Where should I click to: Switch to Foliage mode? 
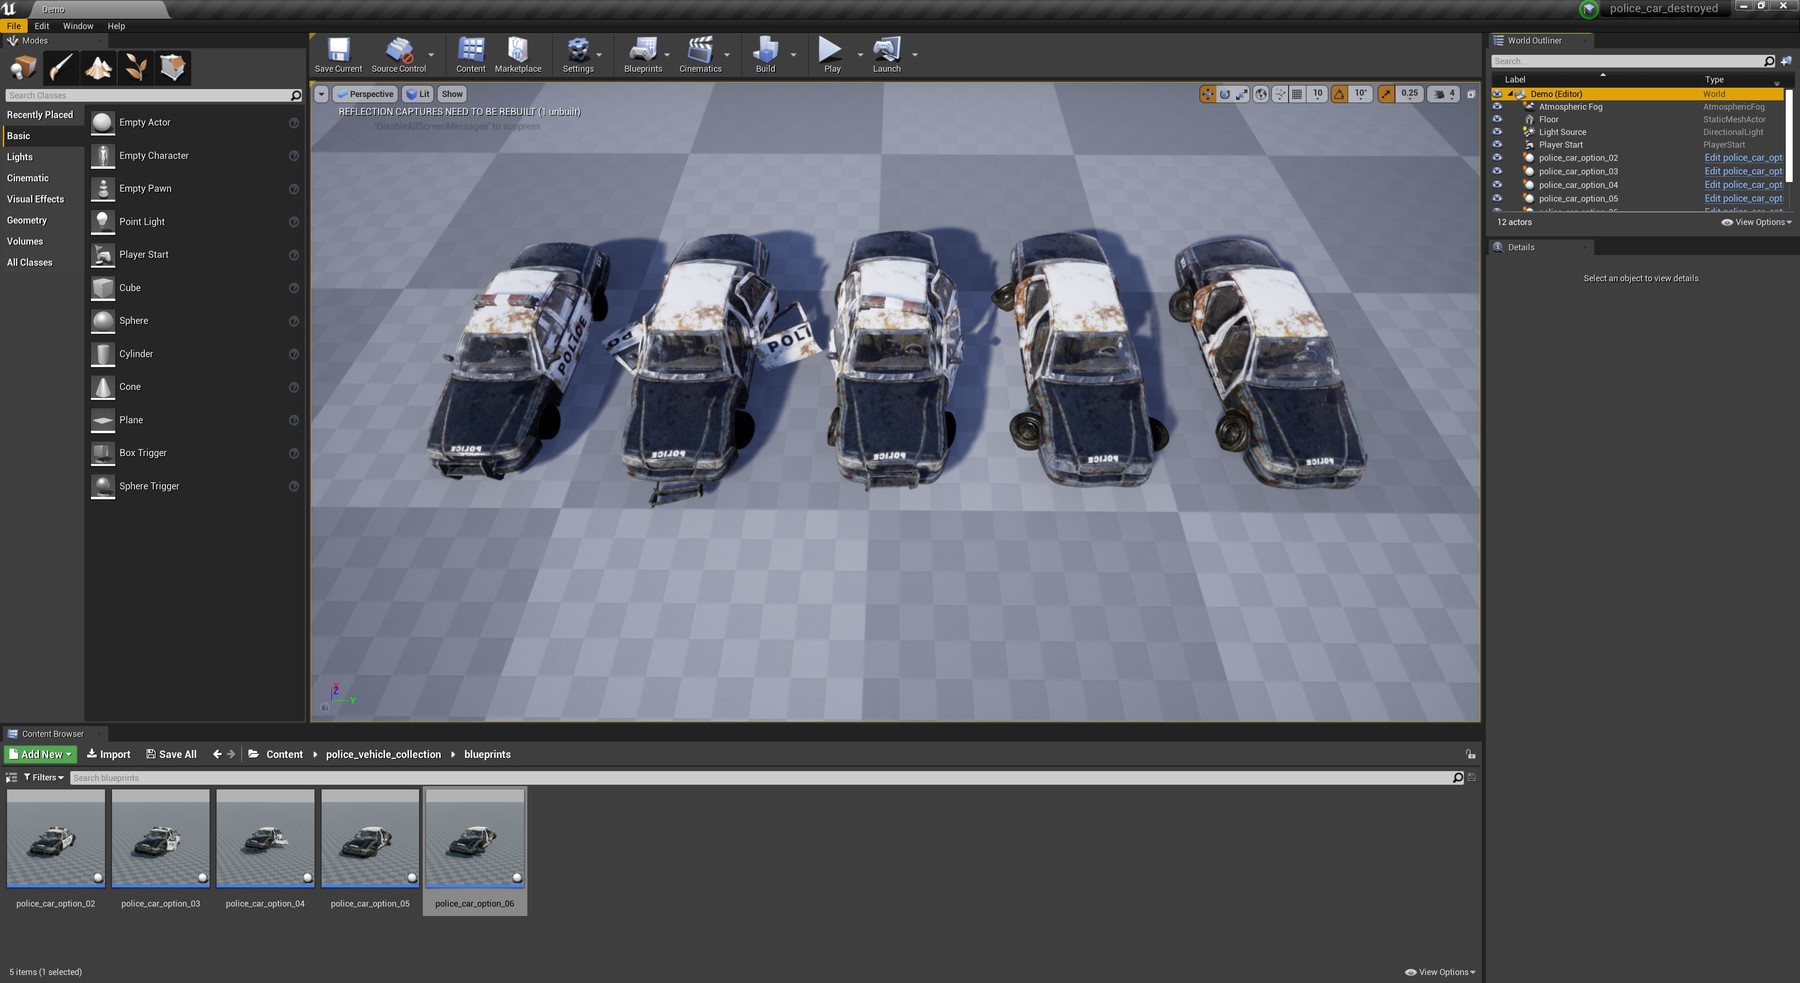tap(135, 68)
